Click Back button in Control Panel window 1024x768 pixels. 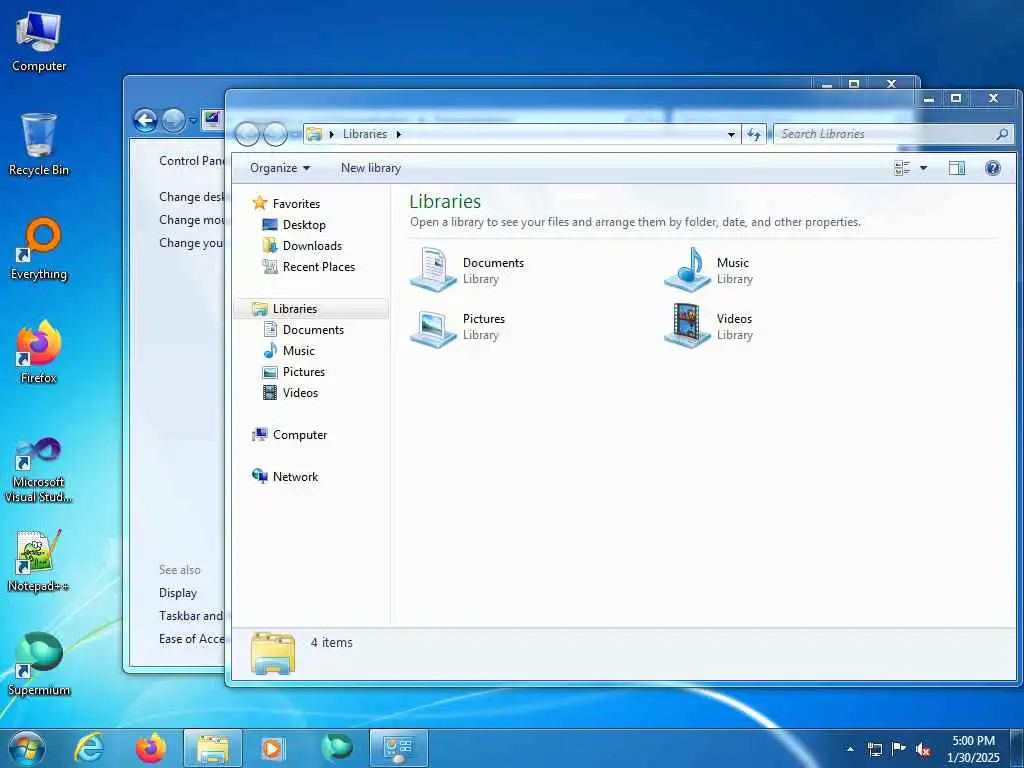click(146, 120)
